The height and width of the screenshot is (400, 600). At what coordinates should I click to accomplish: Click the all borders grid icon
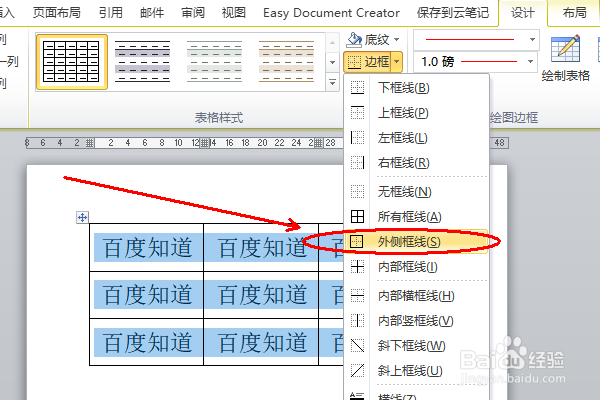[x=357, y=216]
